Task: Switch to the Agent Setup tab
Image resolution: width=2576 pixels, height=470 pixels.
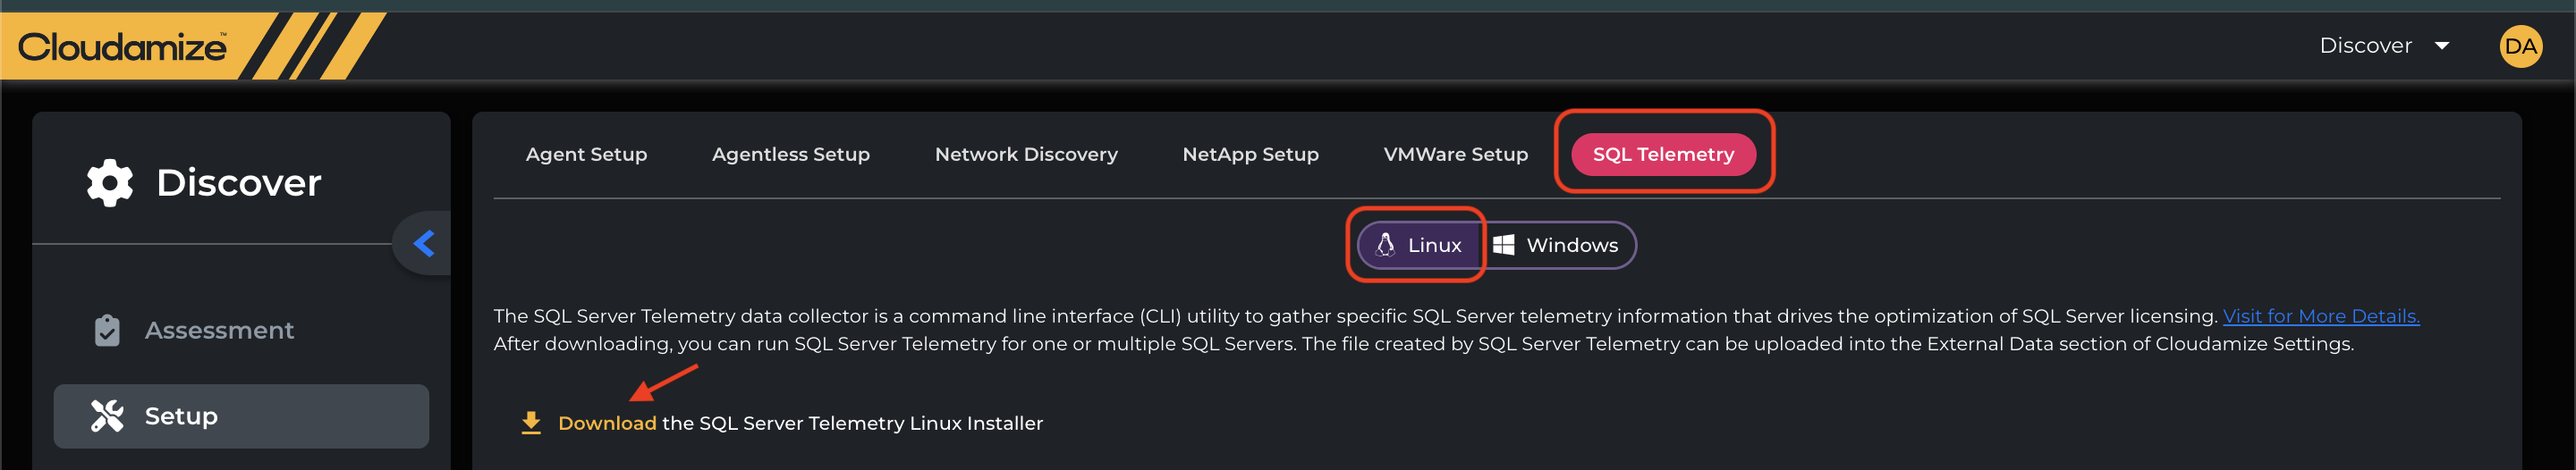Action: [x=586, y=155]
